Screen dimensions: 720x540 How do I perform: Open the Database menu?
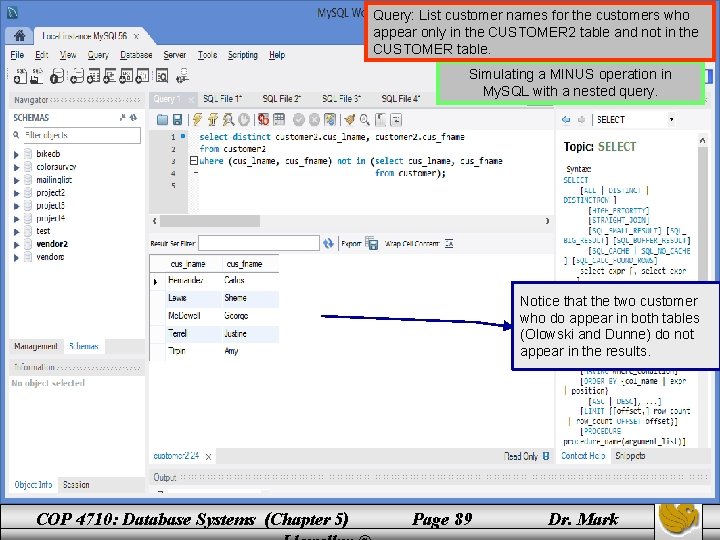click(136, 55)
